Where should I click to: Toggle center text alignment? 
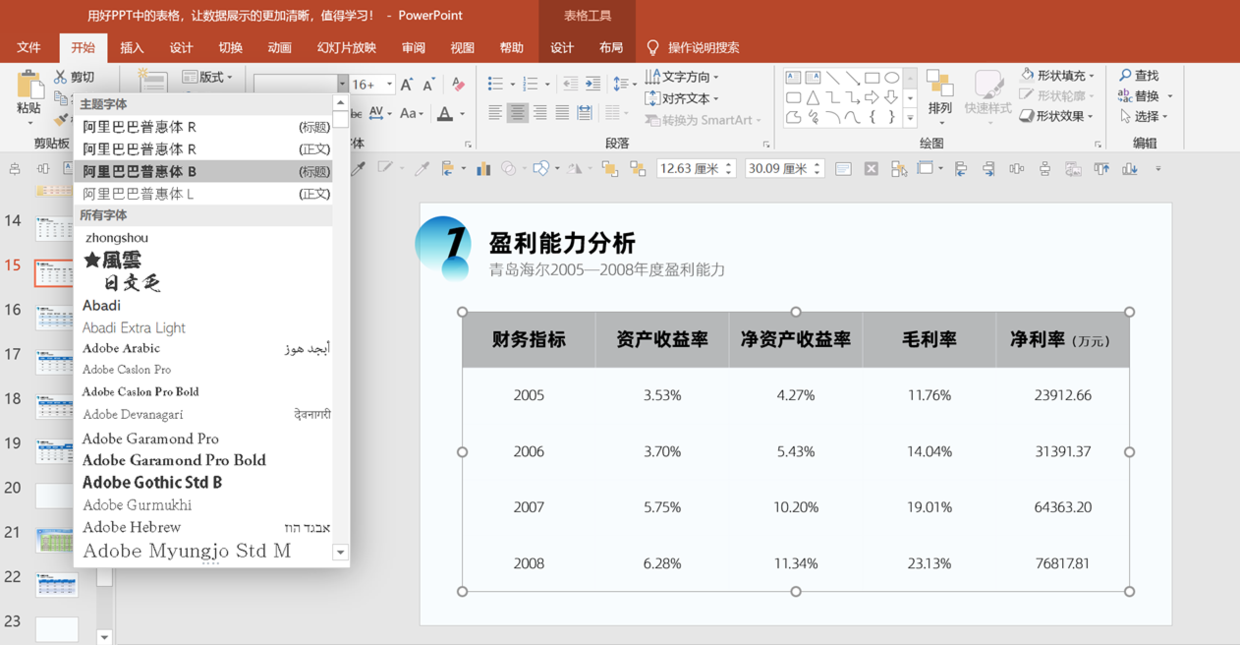pos(517,113)
